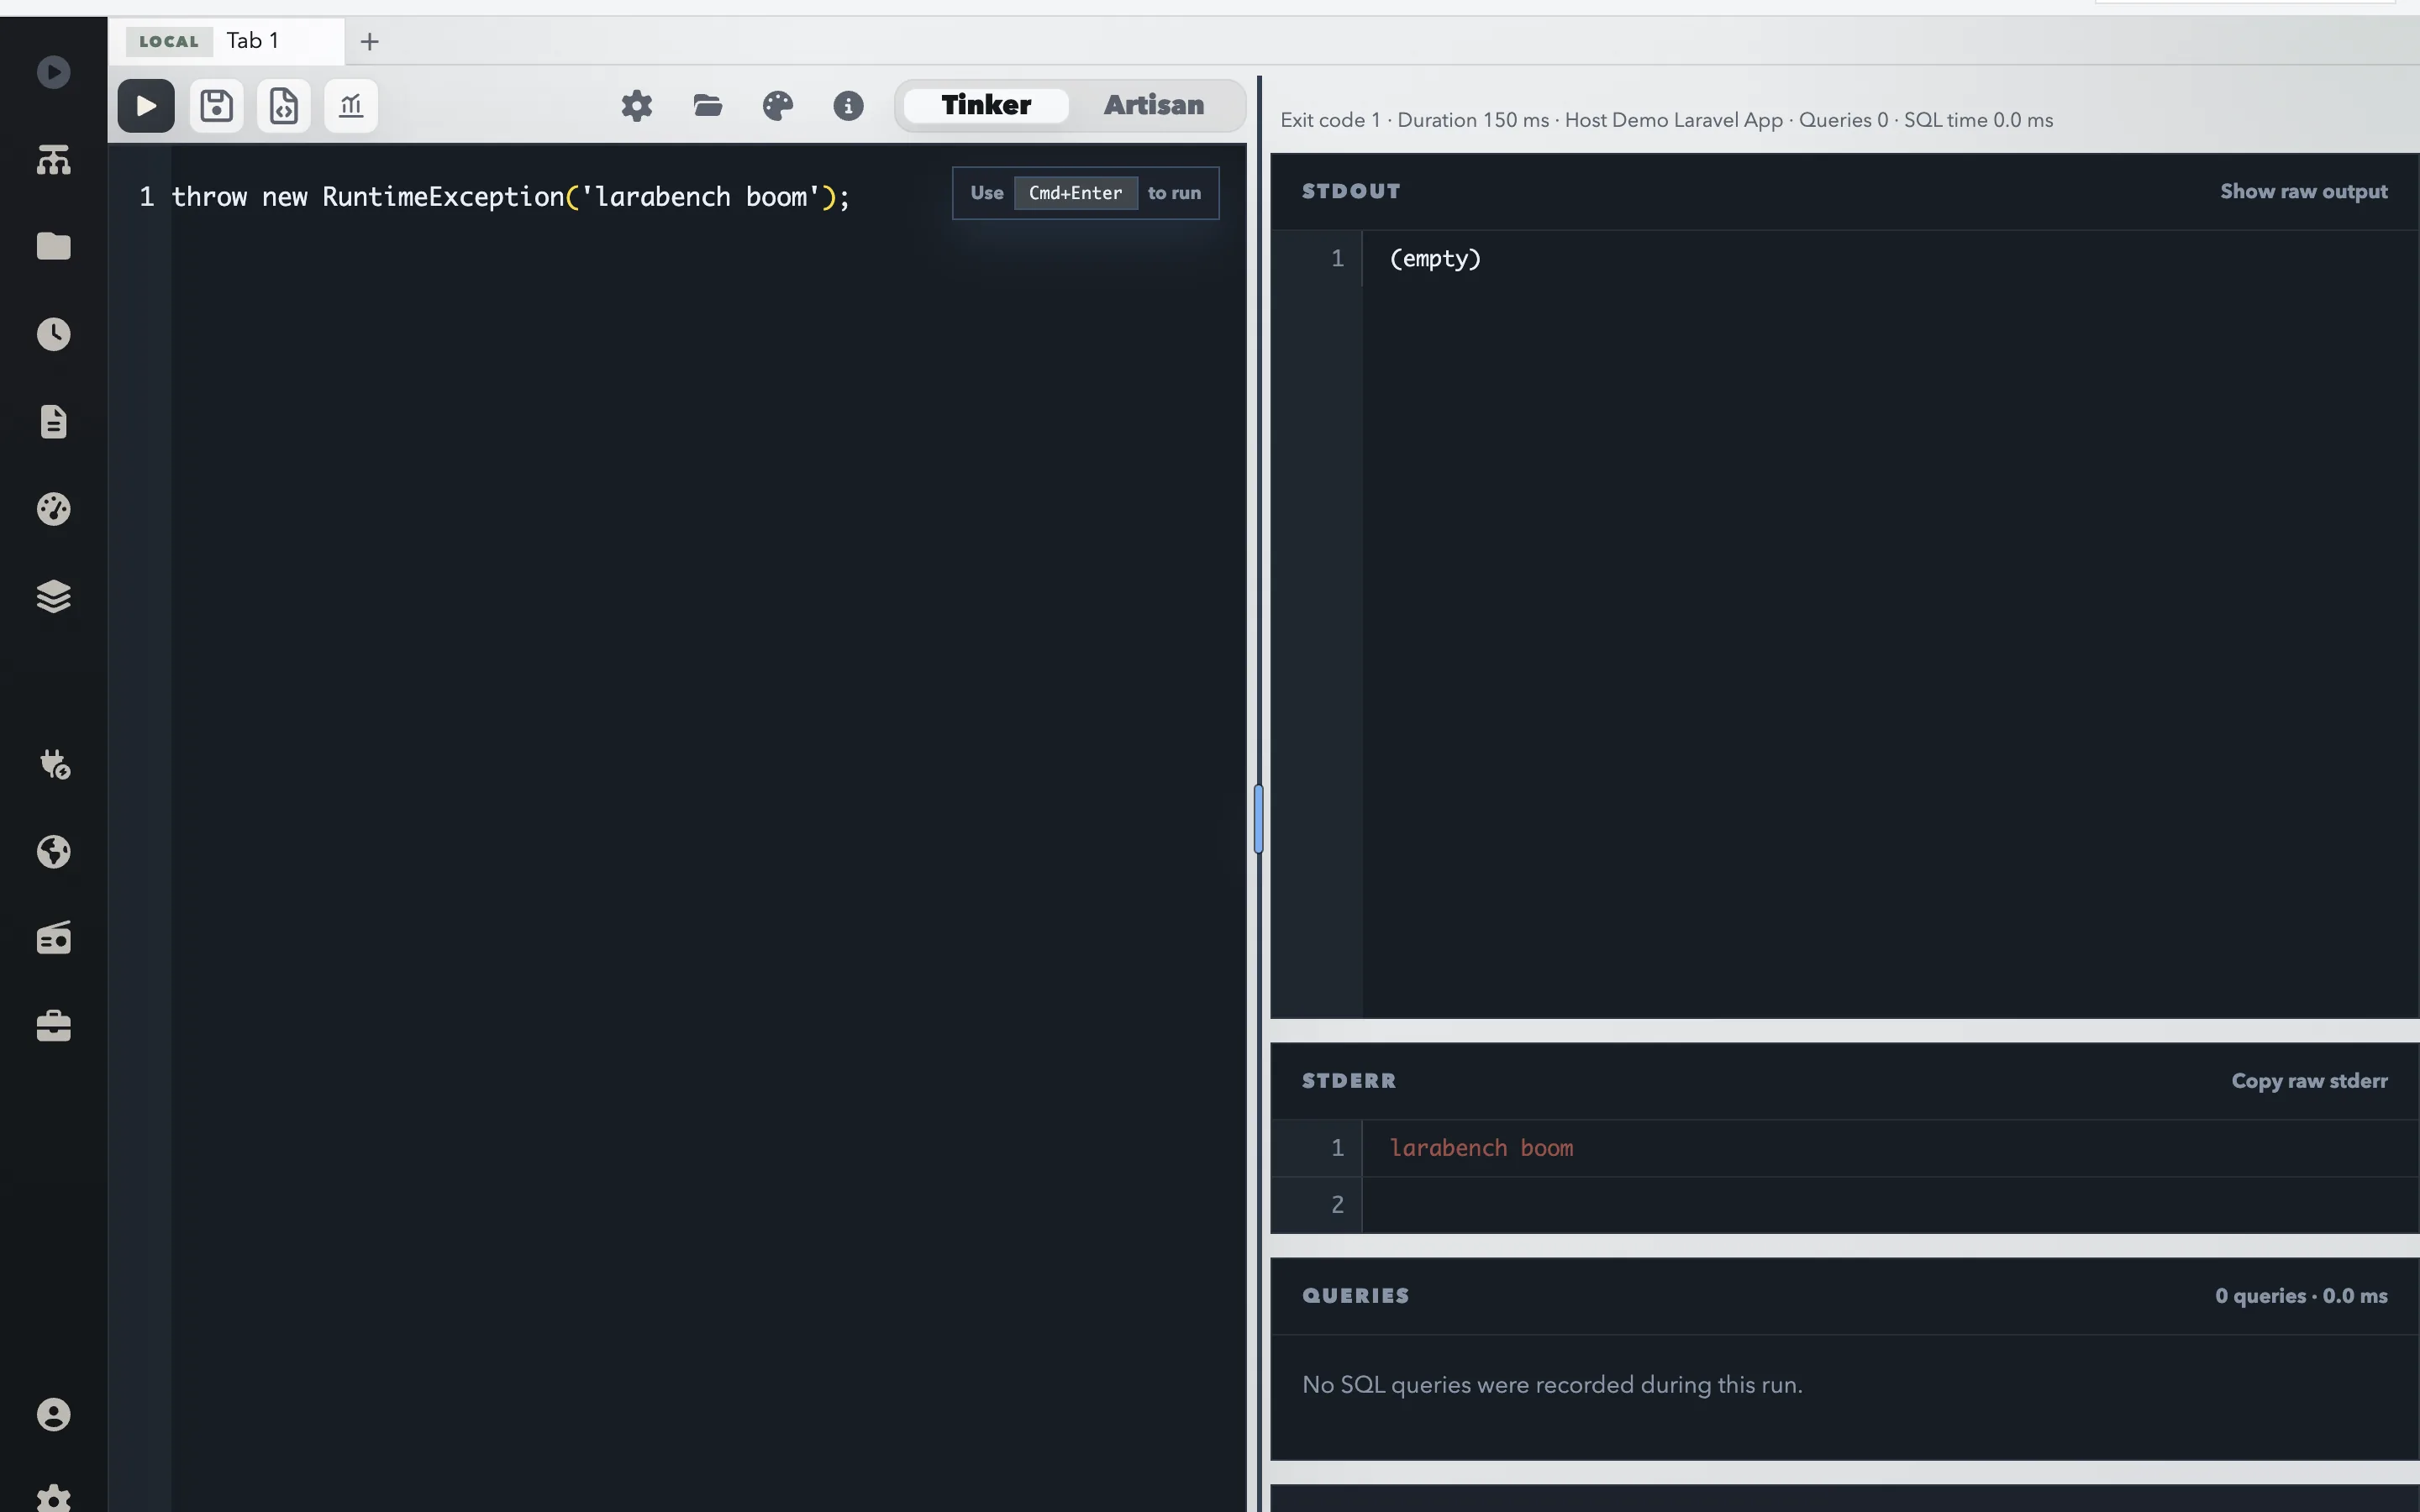Click Copy raw stderr link
Image resolution: width=2420 pixels, height=1512 pixels.
2309,1080
